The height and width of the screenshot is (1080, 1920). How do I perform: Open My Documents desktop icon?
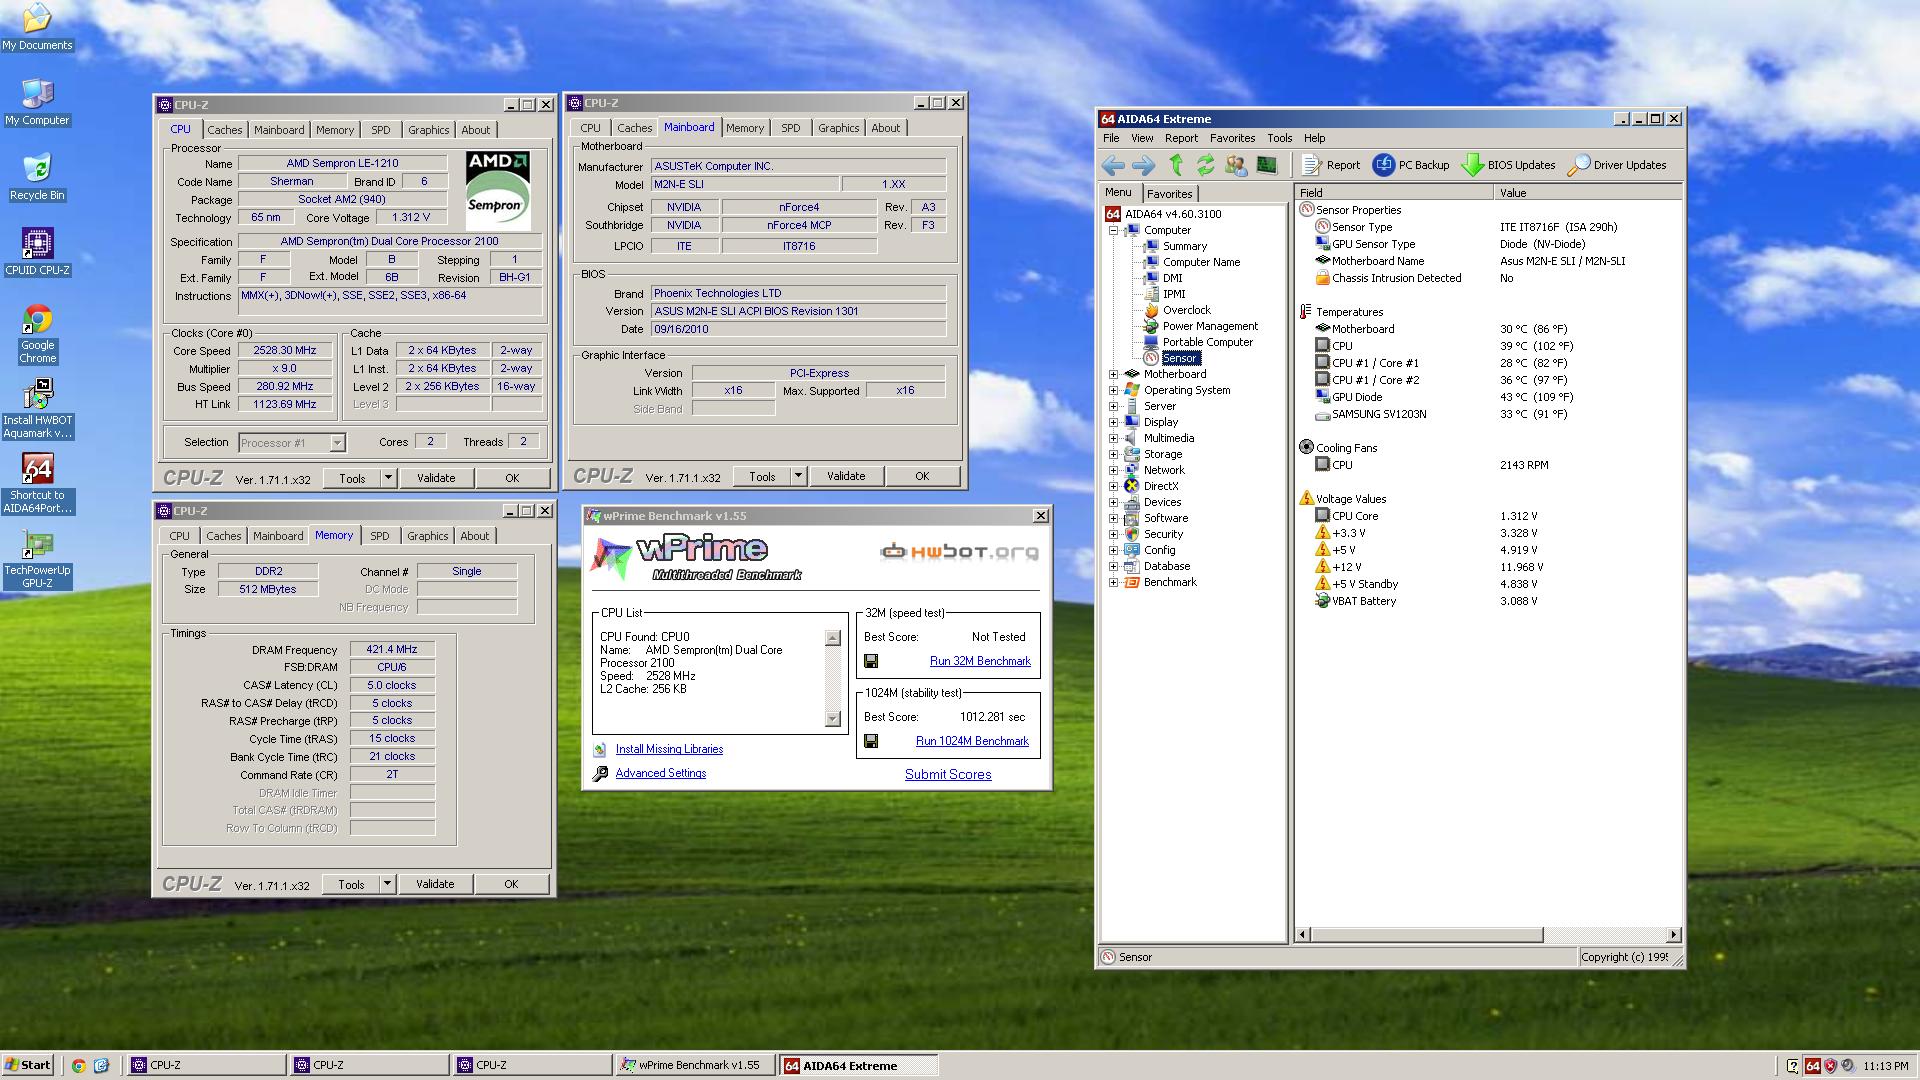tap(37, 27)
